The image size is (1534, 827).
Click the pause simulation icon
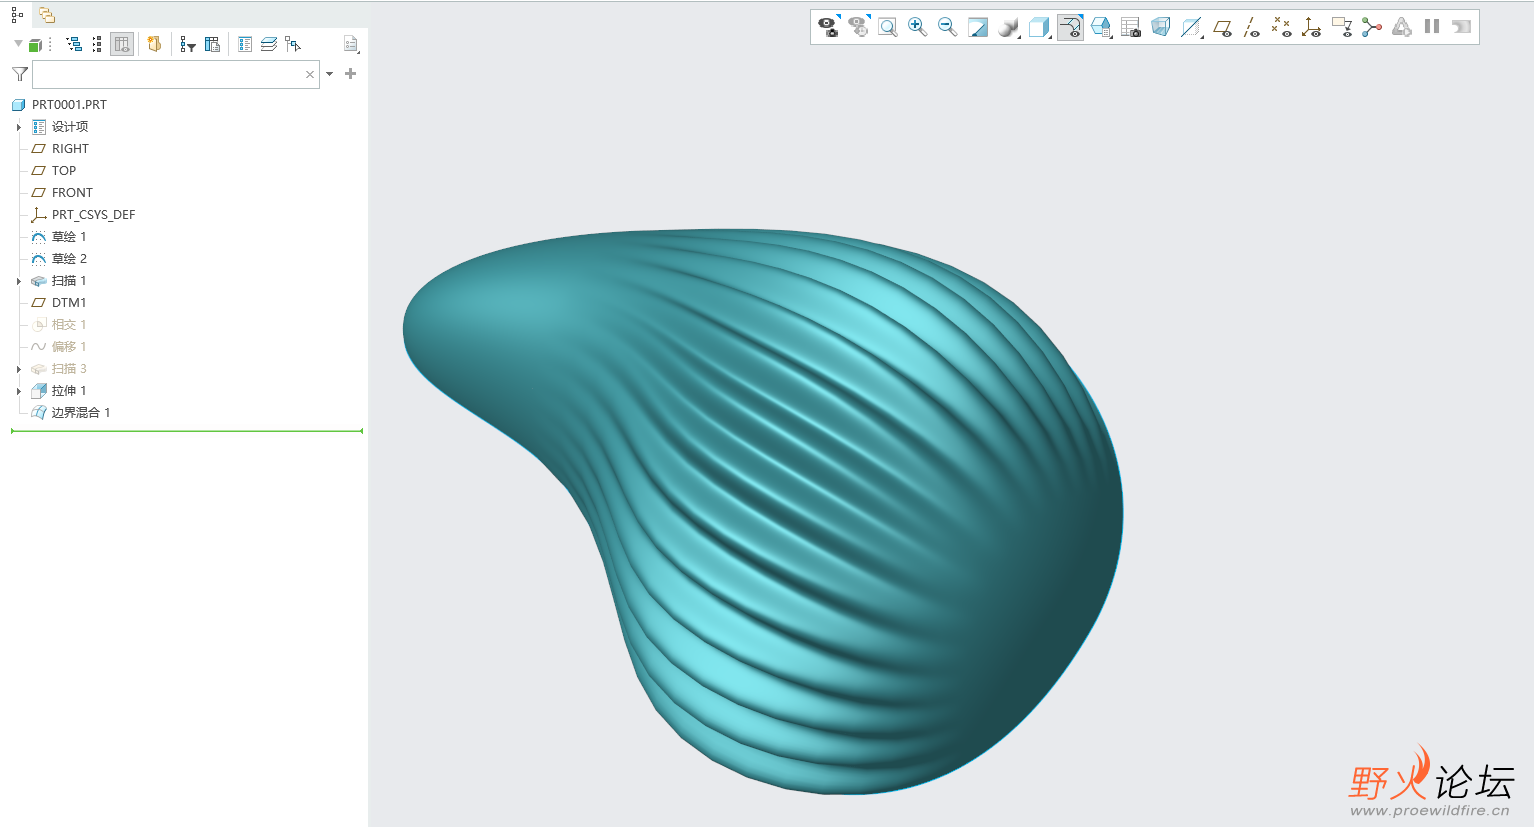point(1432,27)
